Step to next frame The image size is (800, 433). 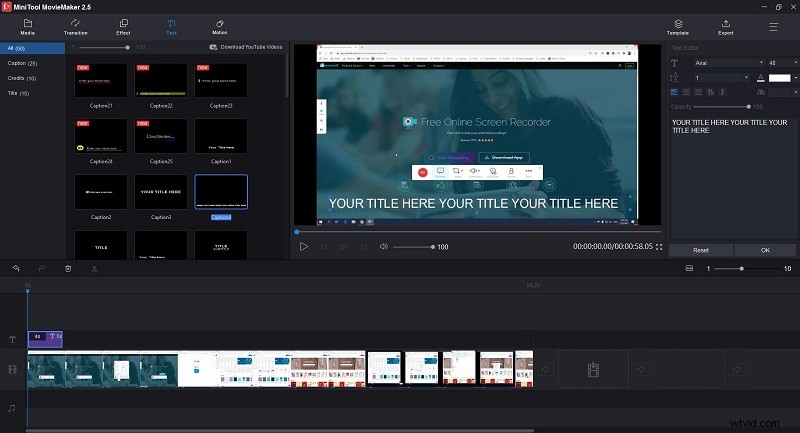pyautogui.click(x=344, y=246)
